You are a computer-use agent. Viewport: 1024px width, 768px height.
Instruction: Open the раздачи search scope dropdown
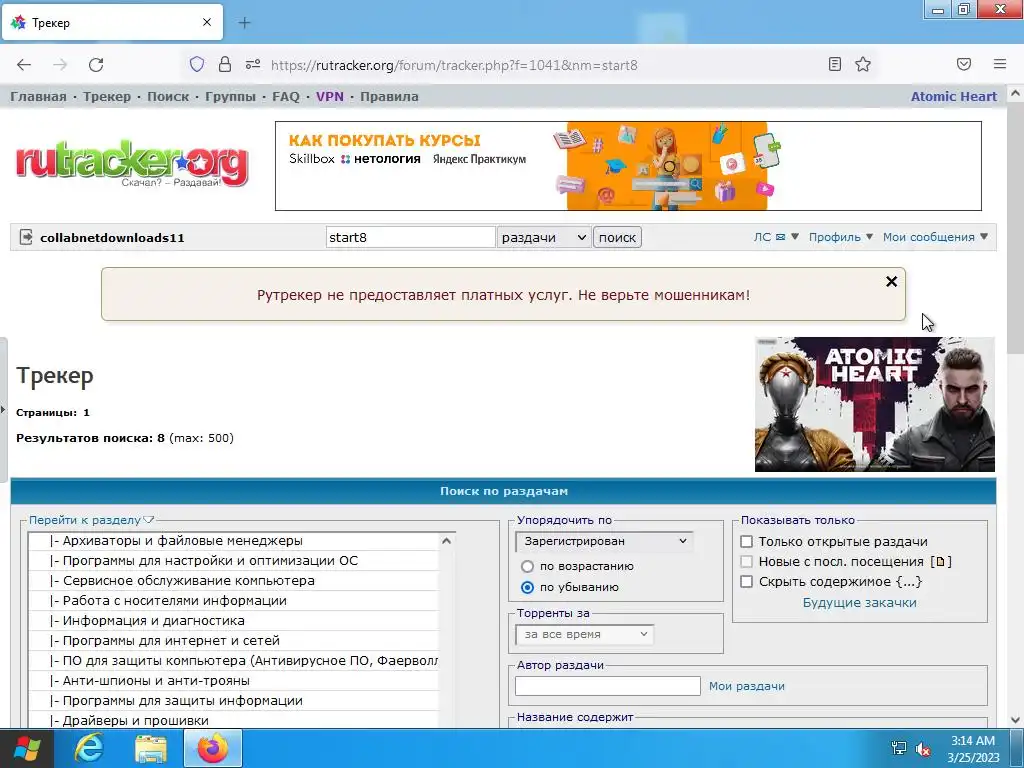543,237
